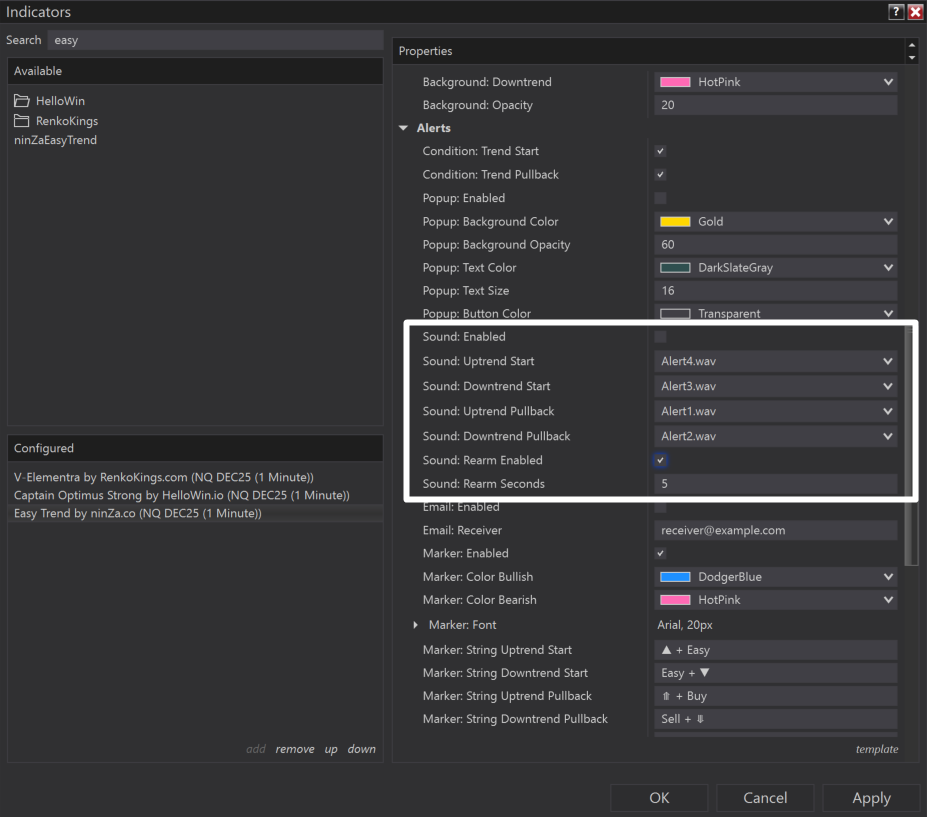The image size is (927, 817).
Task: Enable the Sound: Enabled checkbox
Action: click(x=660, y=337)
